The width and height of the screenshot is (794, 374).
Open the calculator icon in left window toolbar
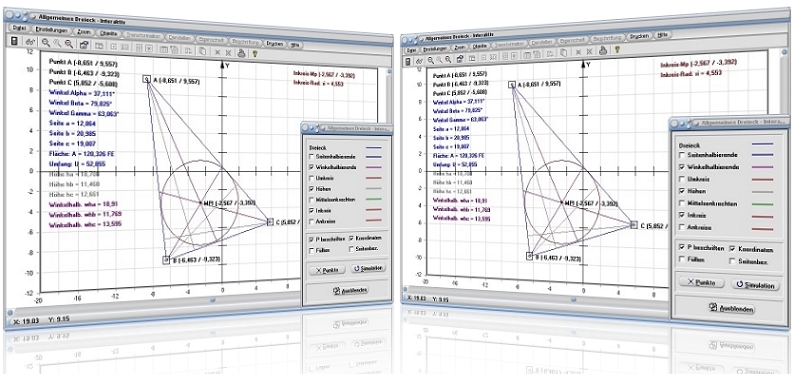[x=14, y=41]
